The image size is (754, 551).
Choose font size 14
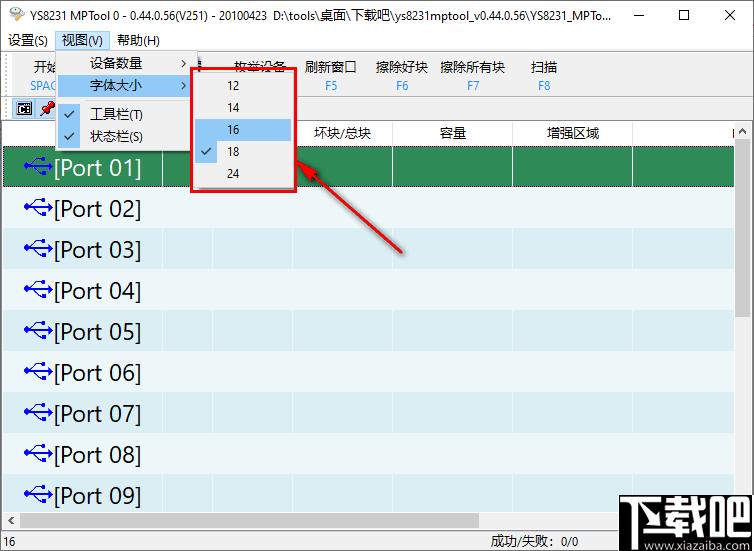pyautogui.click(x=243, y=108)
